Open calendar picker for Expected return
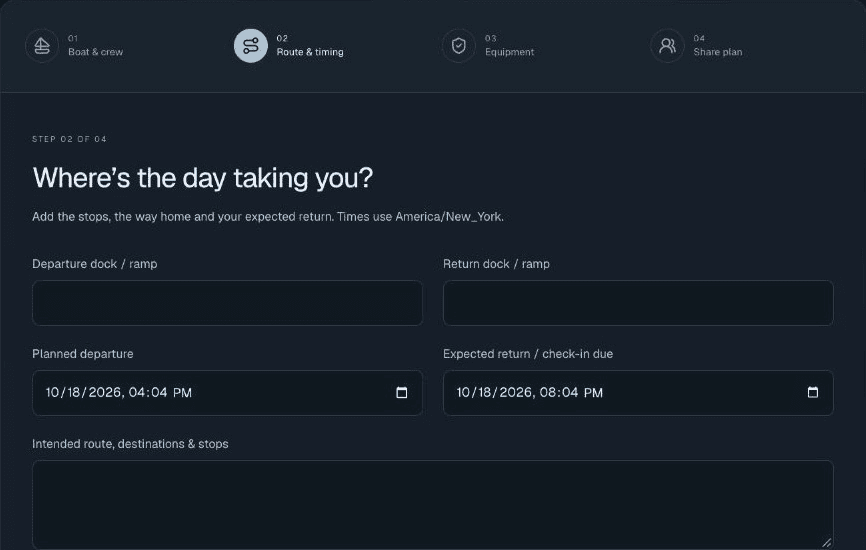866x550 pixels. (x=813, y=393)
